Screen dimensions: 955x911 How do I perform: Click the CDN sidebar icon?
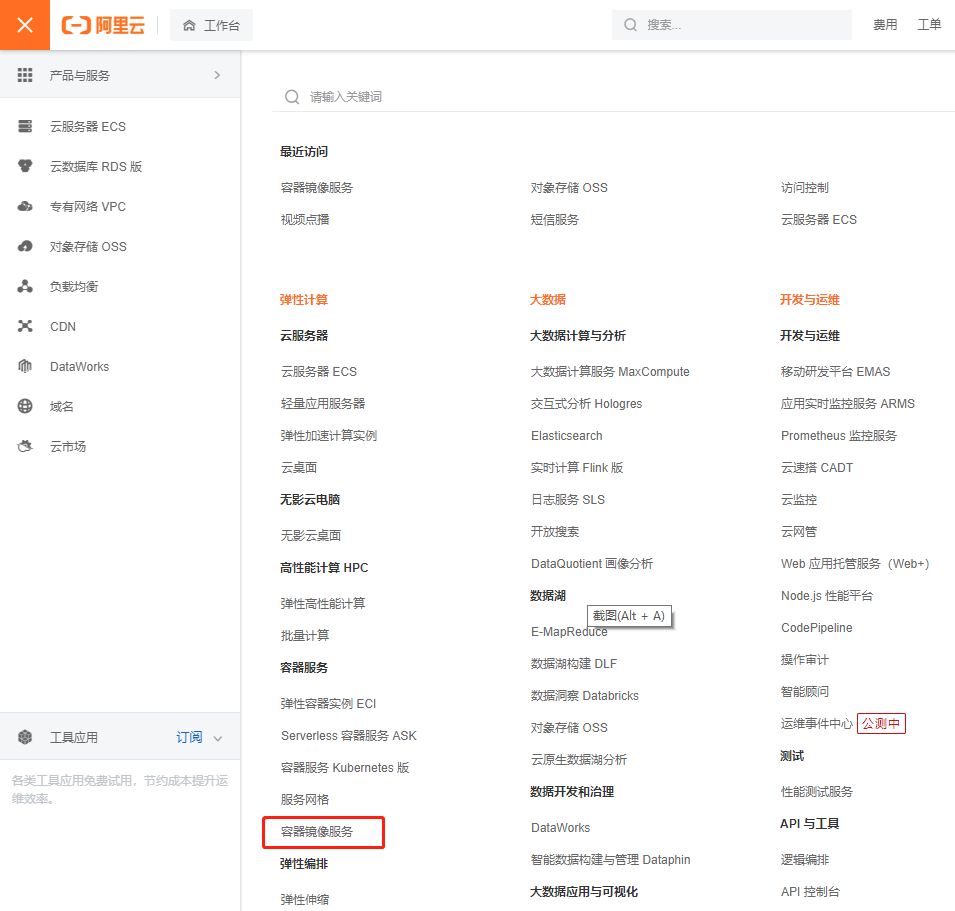(x=25, y=326)
